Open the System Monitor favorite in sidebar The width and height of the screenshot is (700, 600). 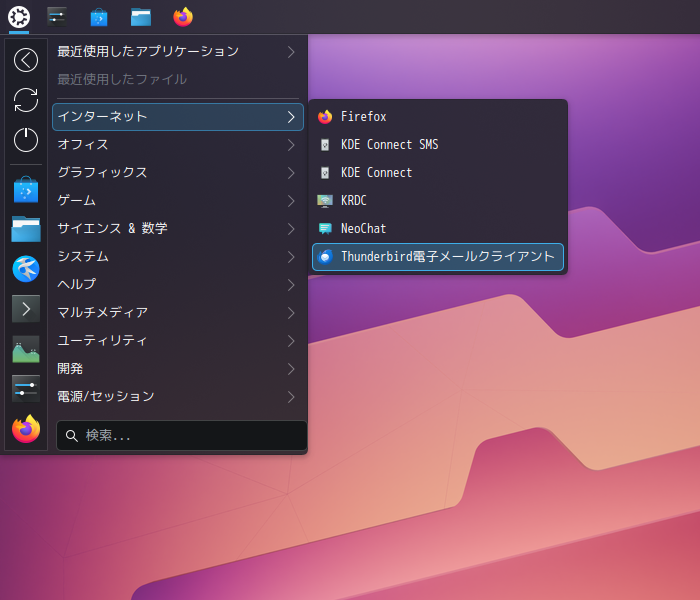[x=26, y=349]
